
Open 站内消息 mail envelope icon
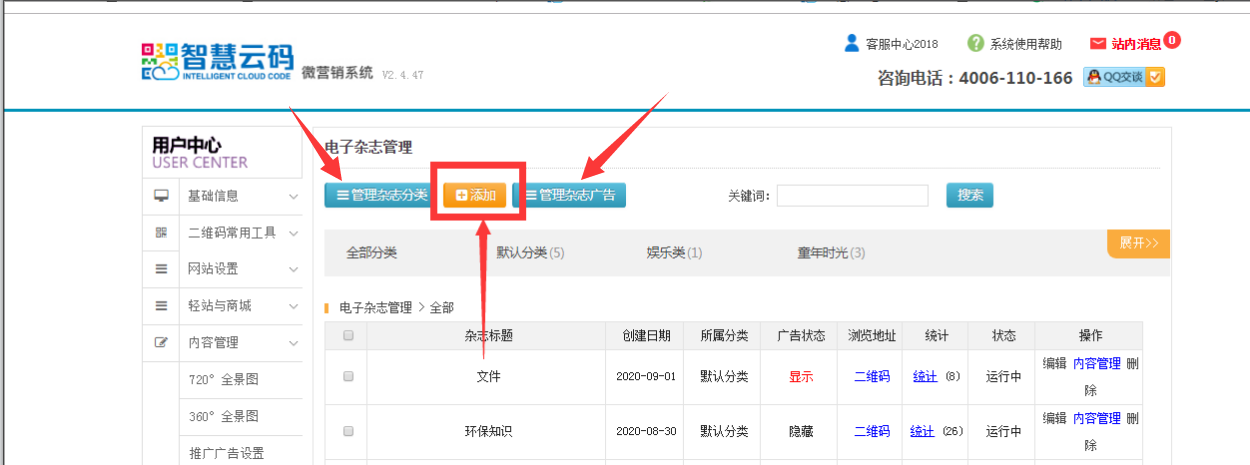click(1098, 44)
